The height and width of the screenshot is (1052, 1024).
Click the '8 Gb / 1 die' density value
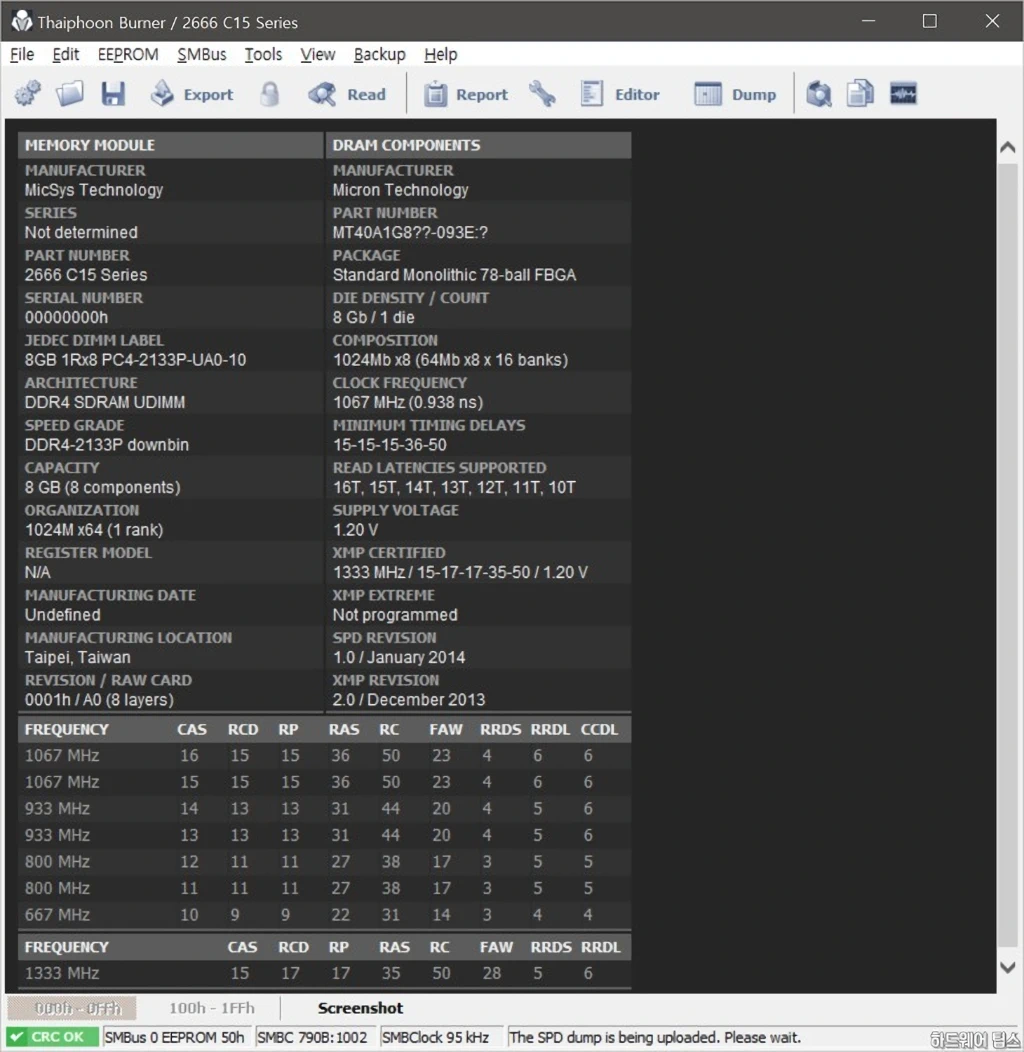pos(374,317)
